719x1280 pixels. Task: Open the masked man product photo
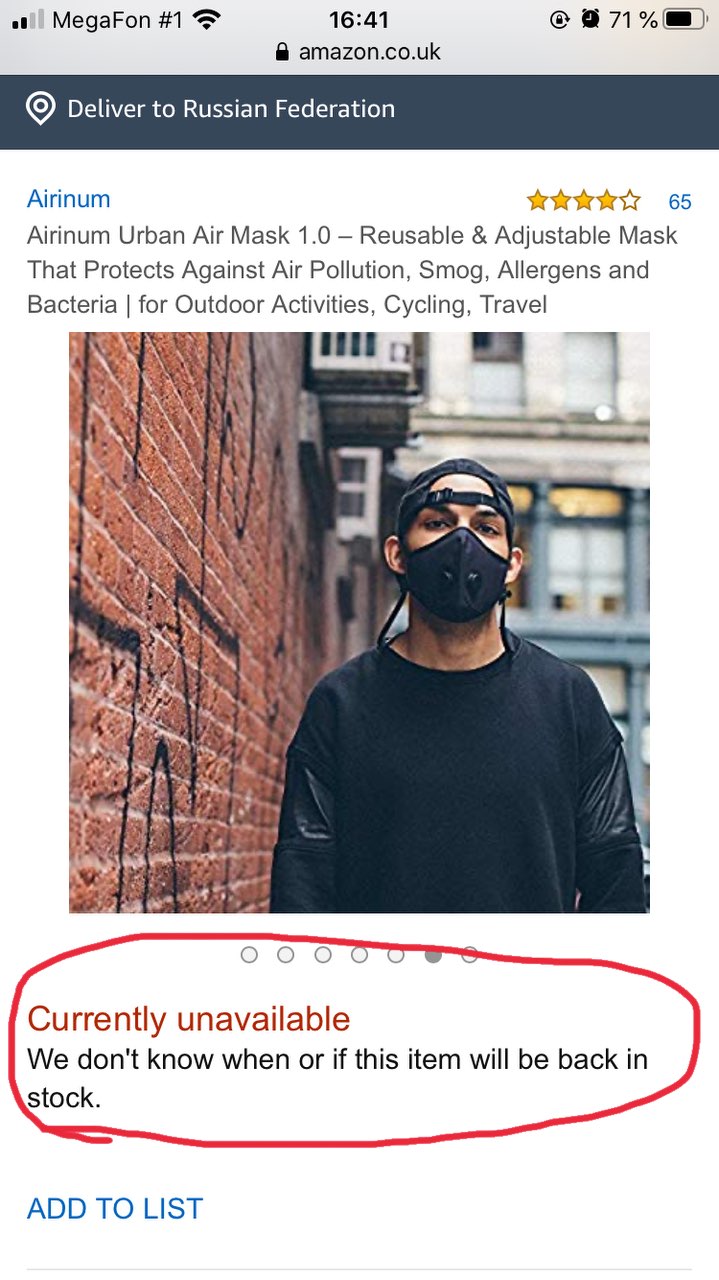(x=359, y=622)
